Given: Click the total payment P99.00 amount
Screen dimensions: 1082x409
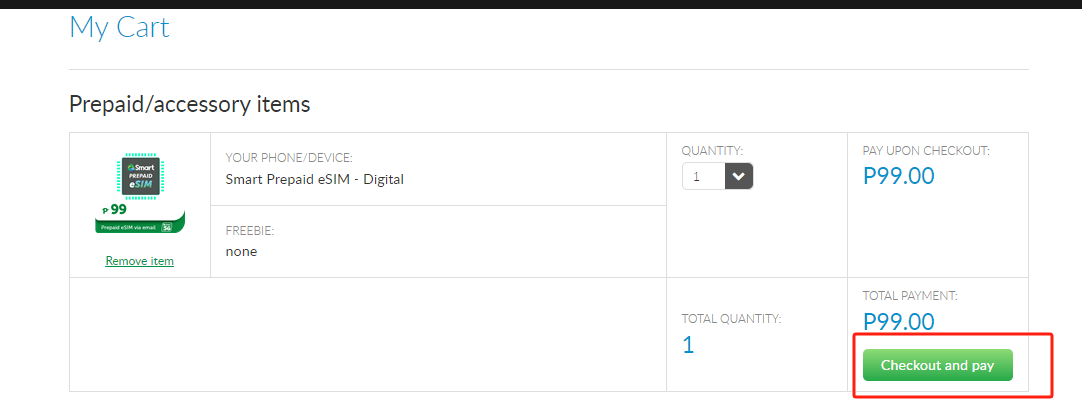Looking at the screenshot, I should (898, 322).
